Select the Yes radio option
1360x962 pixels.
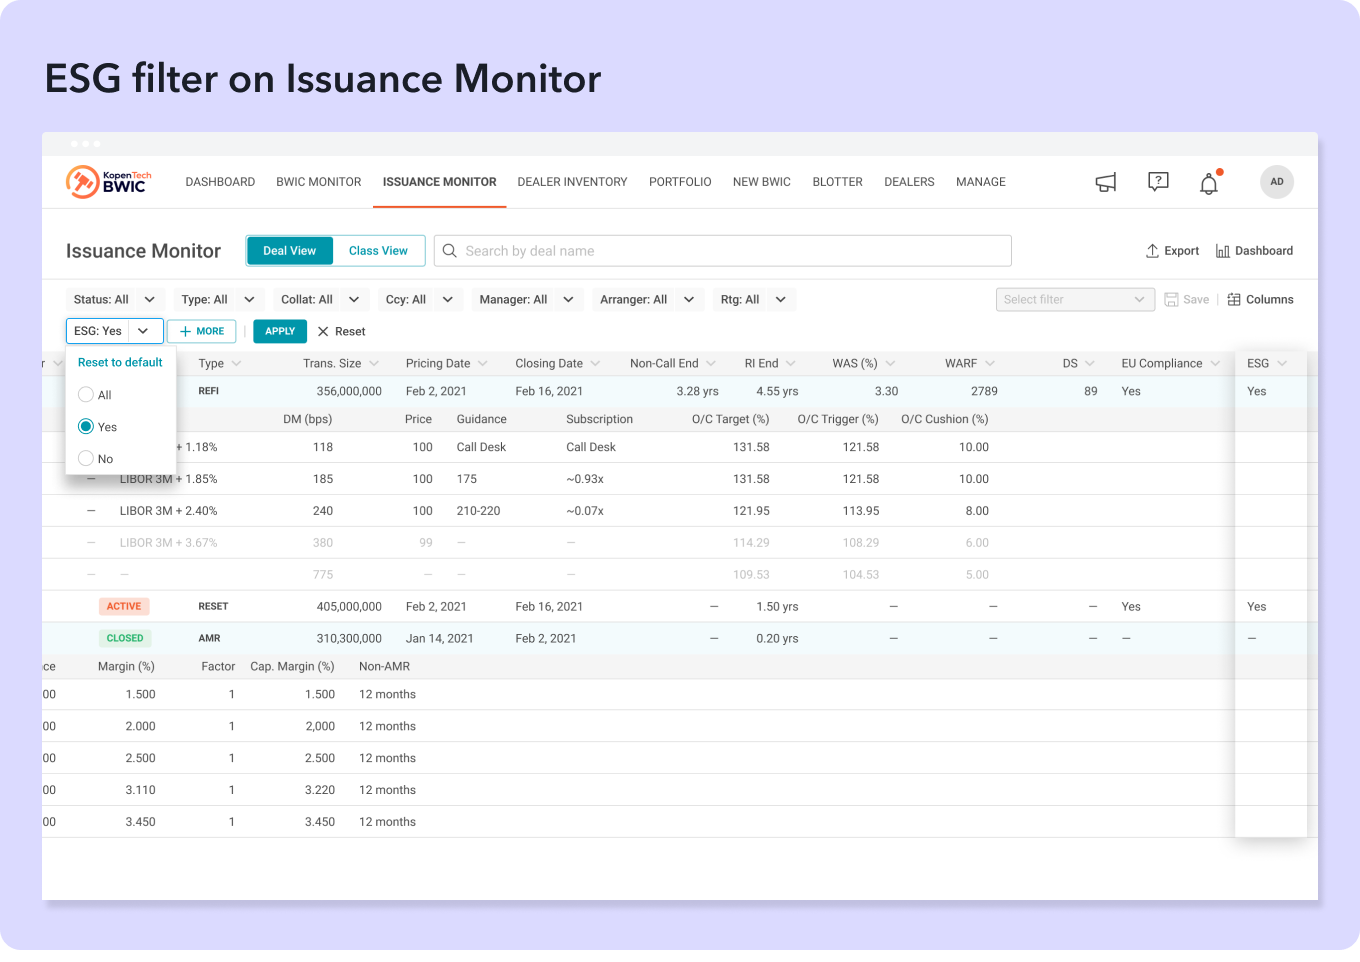pyautogui.click(x=86, y=427)
